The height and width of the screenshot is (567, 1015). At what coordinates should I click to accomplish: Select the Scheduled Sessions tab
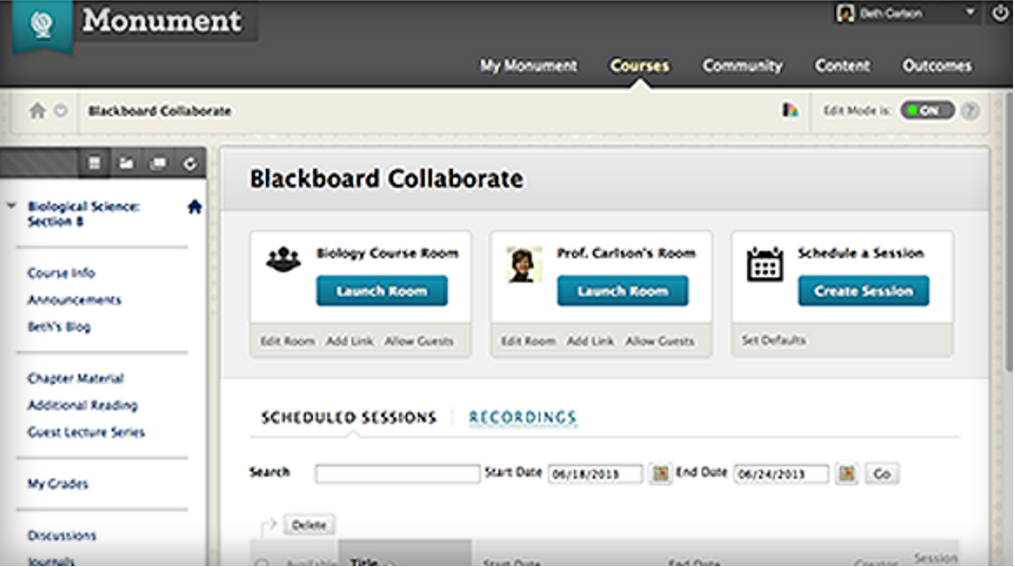pos(349,417)
